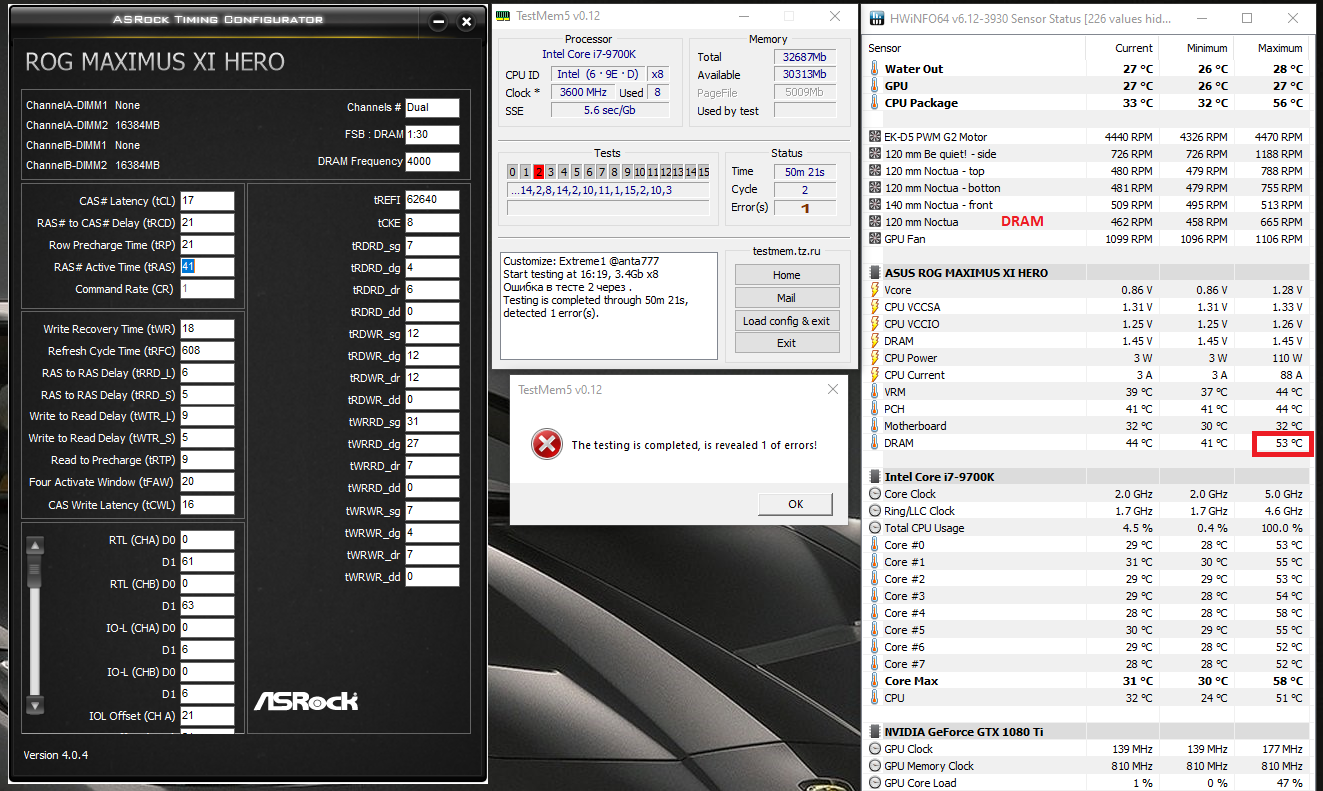
Task: Click the 120 mm Be quiet! side fan icon
Action: click(874, 154)
